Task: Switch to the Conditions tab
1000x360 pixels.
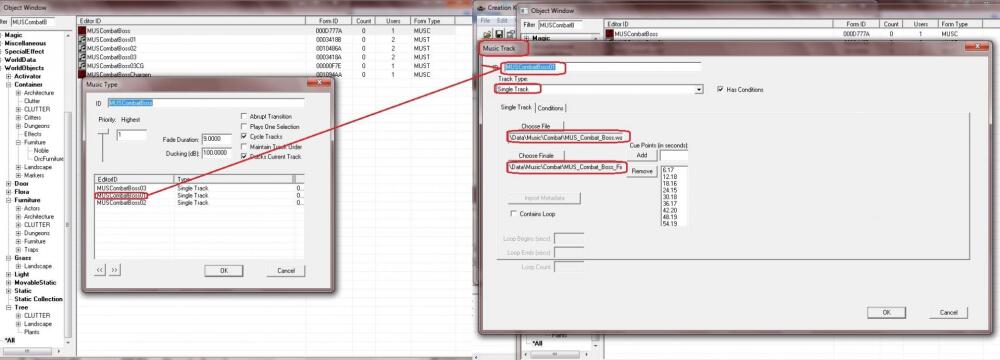Action: pos(551,108)
